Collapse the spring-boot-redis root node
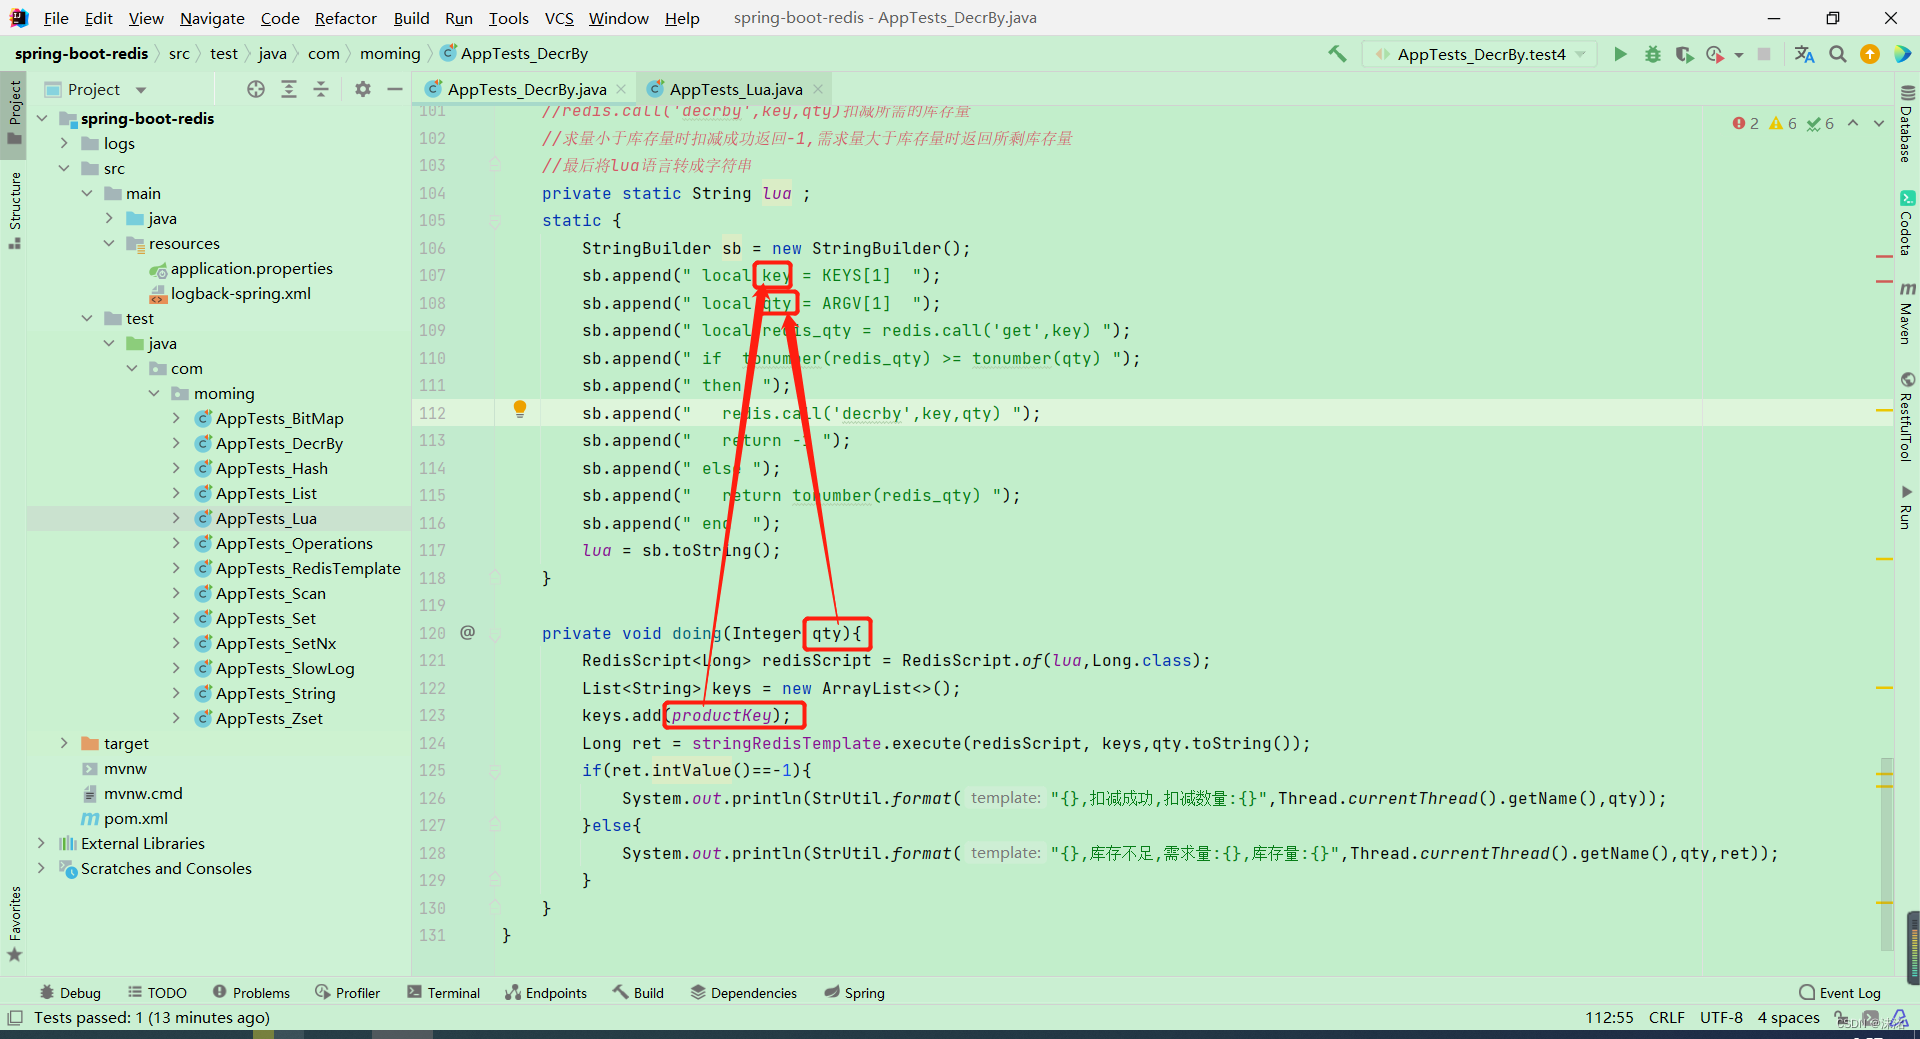This screenshot has height=1039, width=1920. pyautogui.click(x=42, y=118)
